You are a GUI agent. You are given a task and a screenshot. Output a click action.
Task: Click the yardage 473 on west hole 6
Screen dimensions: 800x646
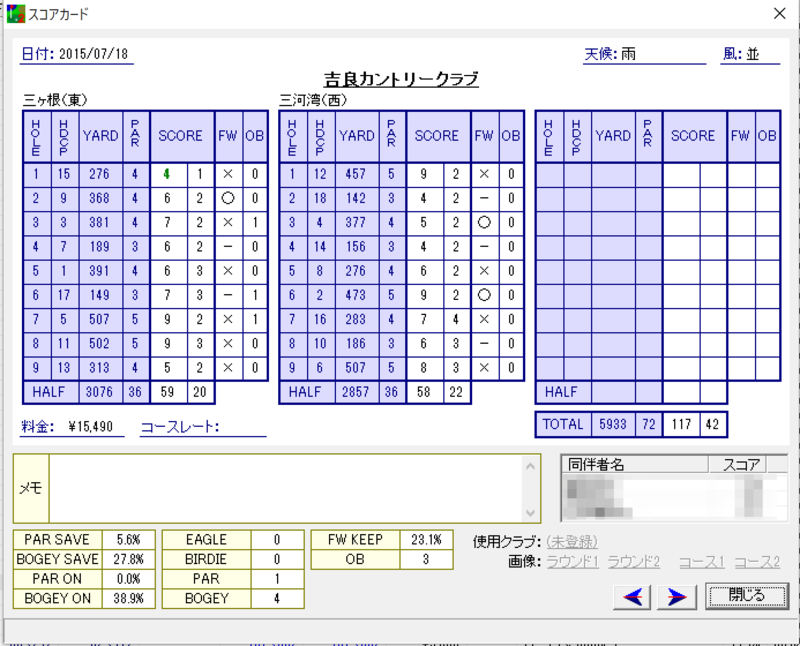tap(356, 295)
